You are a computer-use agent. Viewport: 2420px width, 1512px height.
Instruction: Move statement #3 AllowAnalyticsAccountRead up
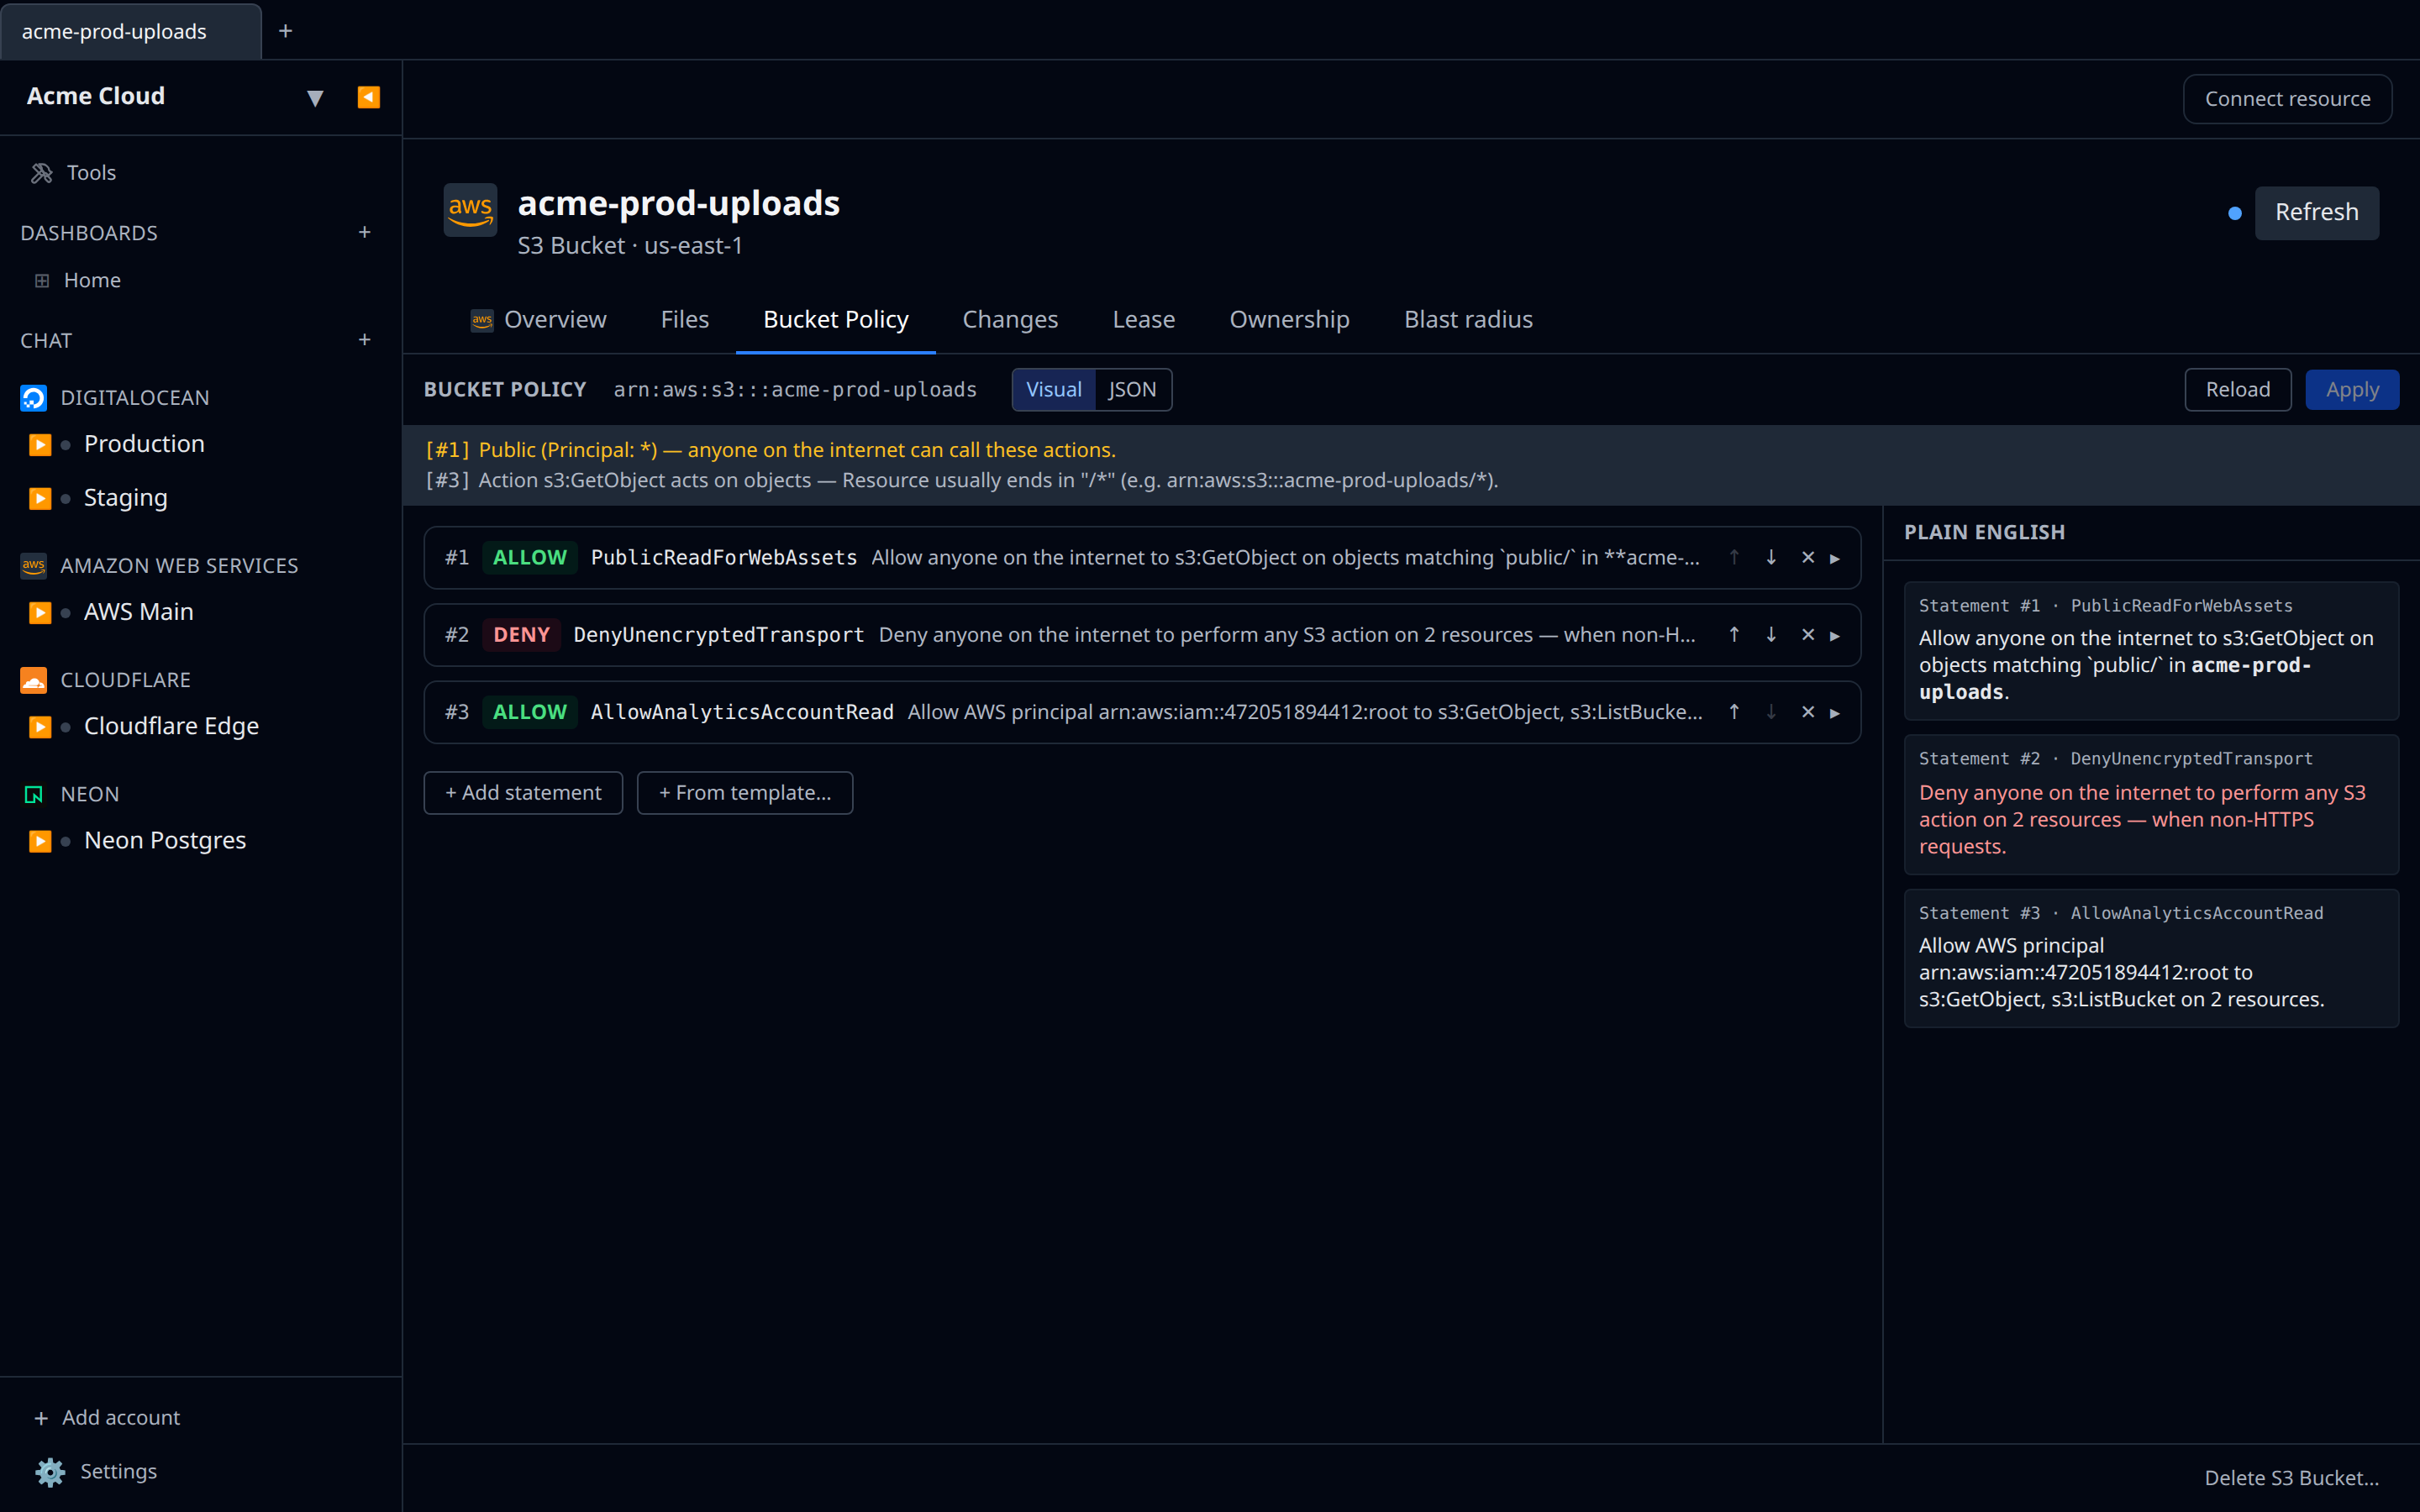pyautogui.click(x=1734, y=712)
